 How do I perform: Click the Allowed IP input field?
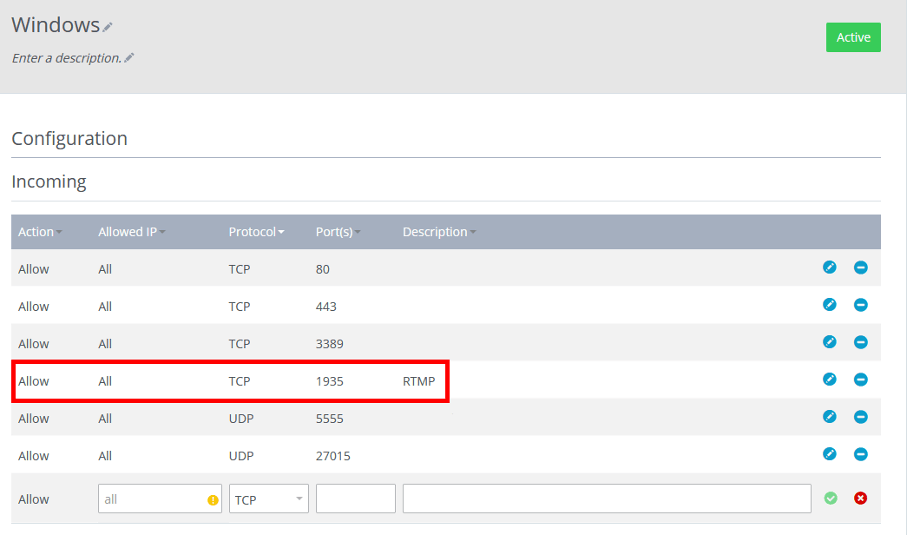click(160, 498)
